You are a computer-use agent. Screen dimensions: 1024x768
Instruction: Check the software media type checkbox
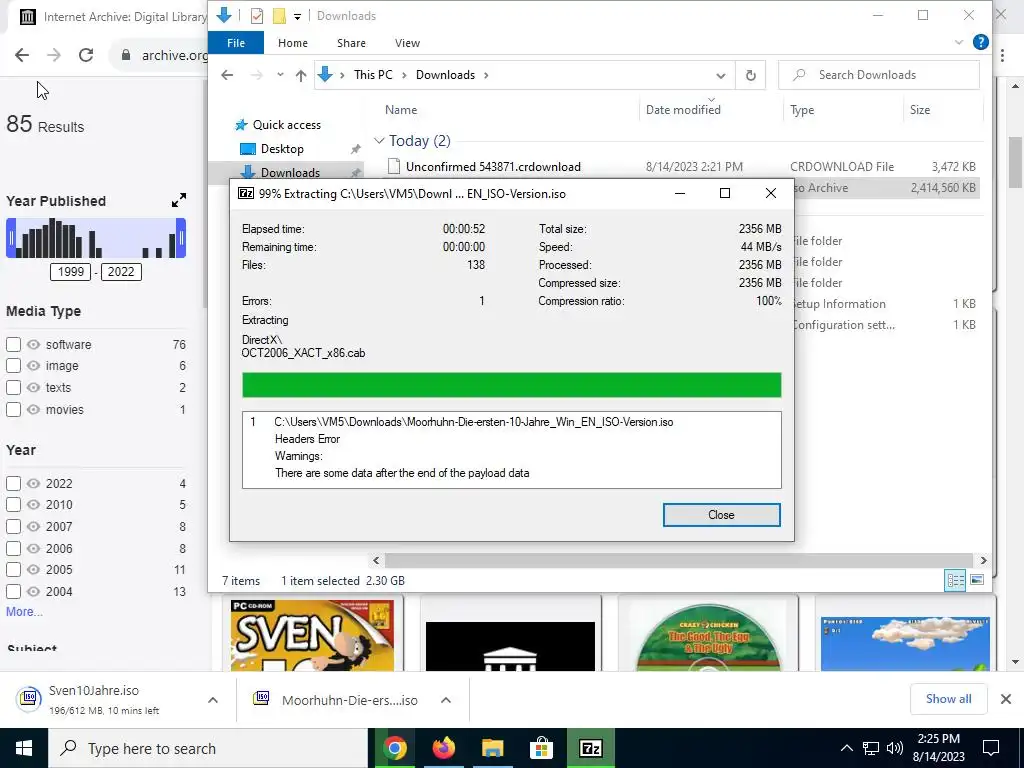pos(13,344)
